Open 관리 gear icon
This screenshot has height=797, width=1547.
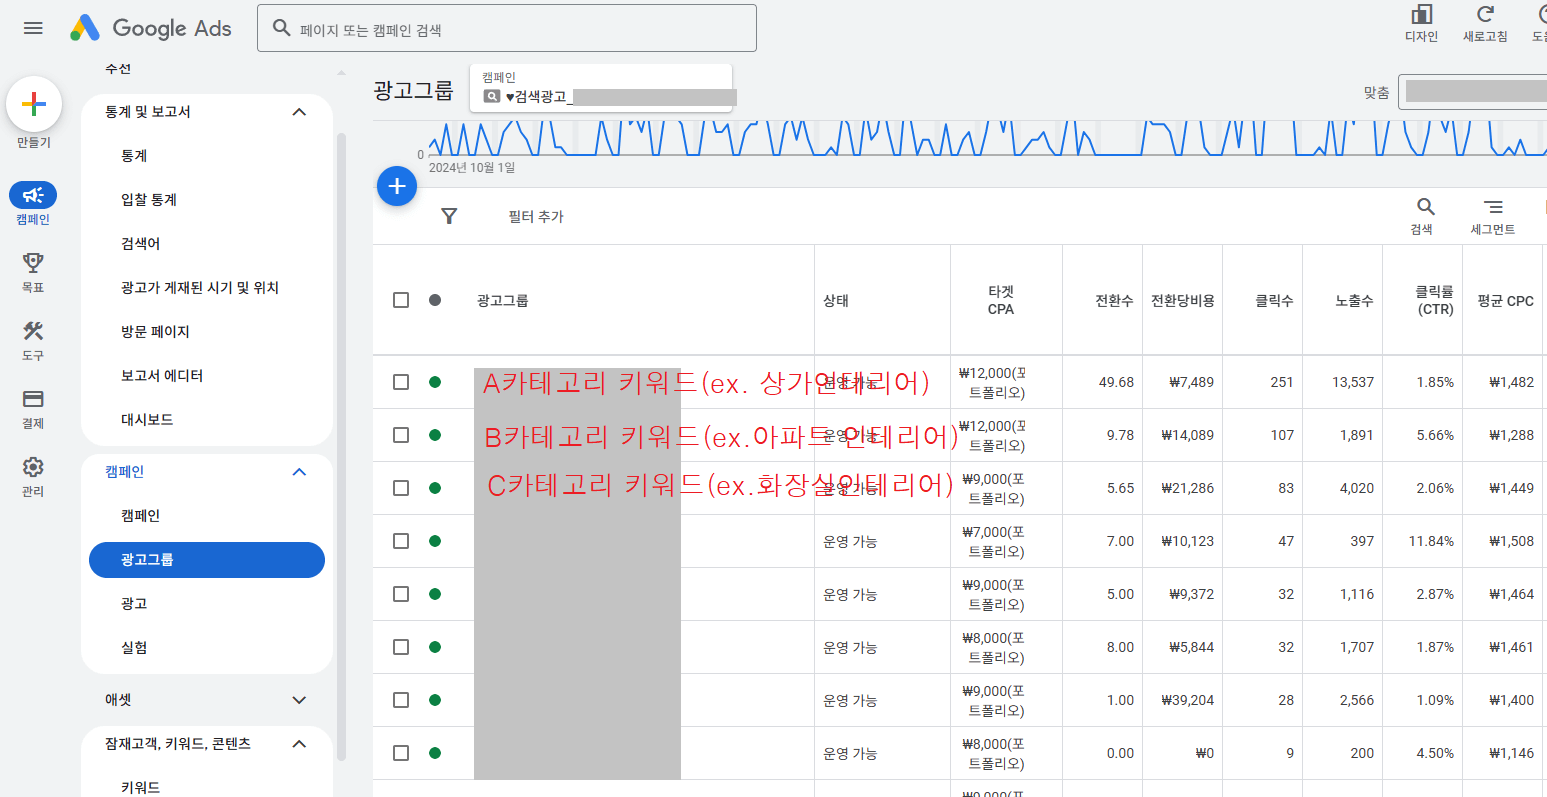click(x=33, y=467)
